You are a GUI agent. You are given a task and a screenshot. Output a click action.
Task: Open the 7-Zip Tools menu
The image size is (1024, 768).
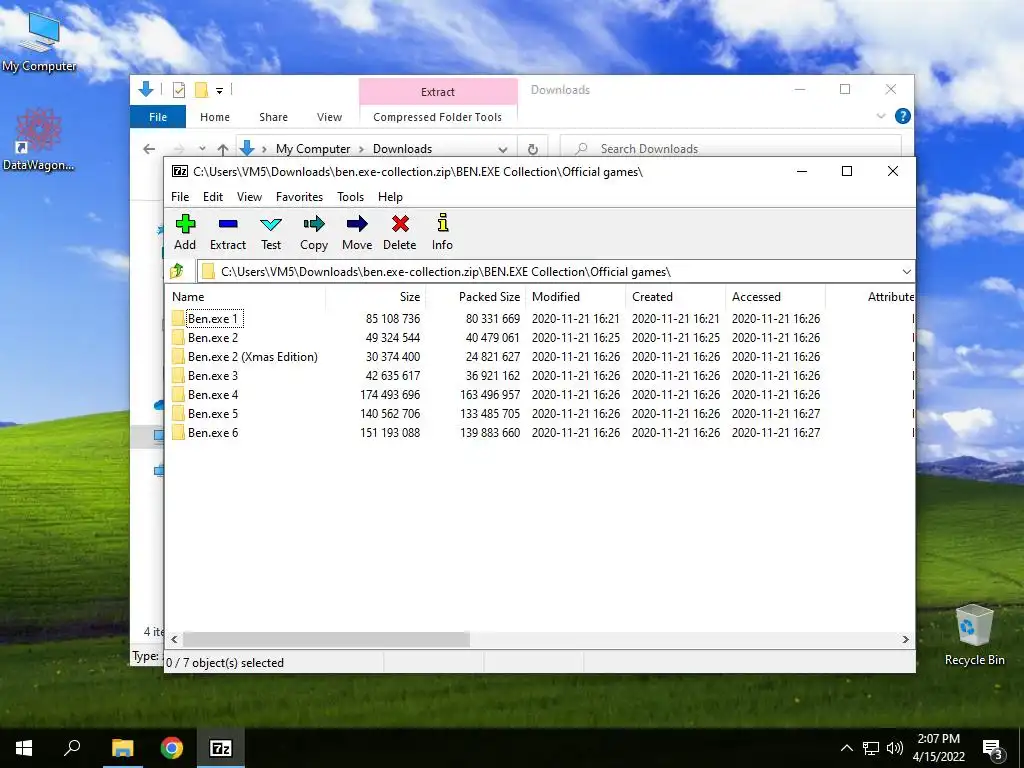(351, 197)
